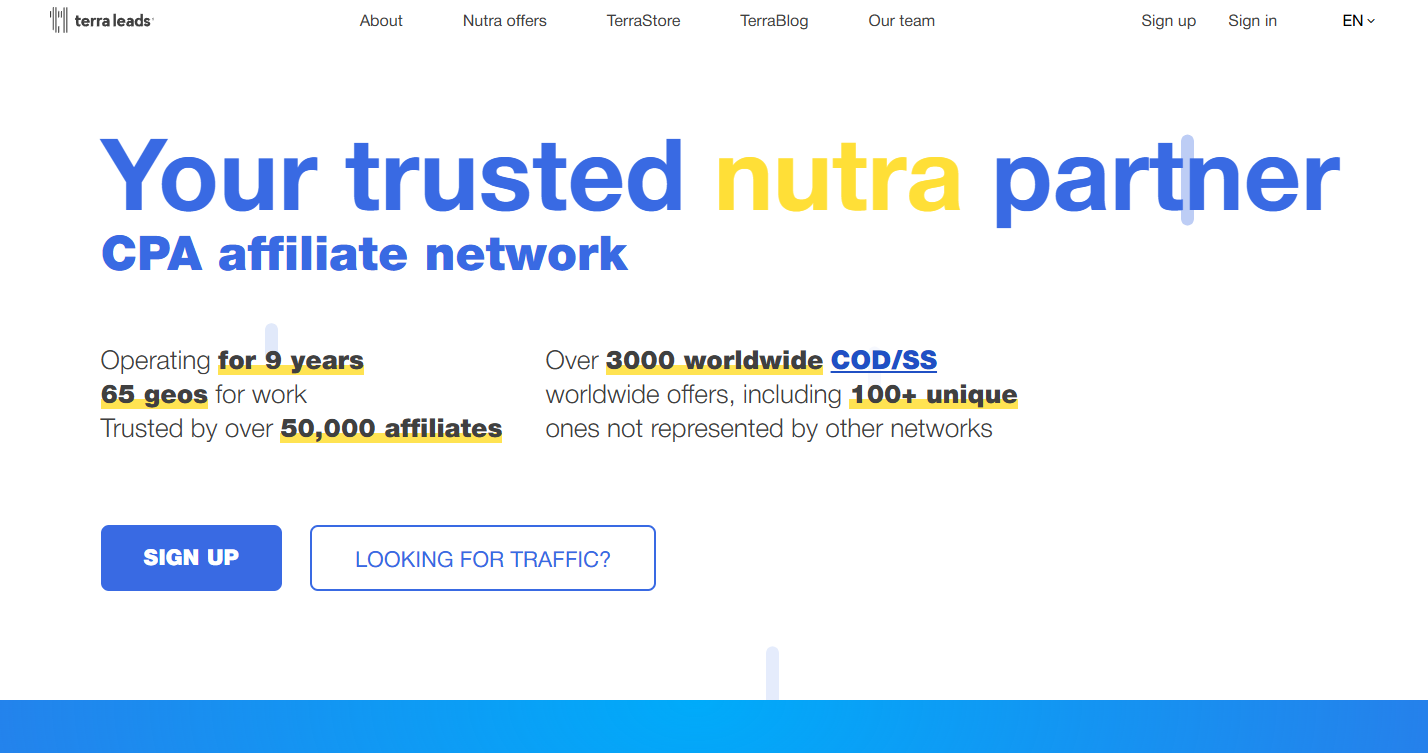The width and height of the screenshot is (1428, 753).
Task: Click the highlighted "65 geos" text
Action: tap(154, 394)
